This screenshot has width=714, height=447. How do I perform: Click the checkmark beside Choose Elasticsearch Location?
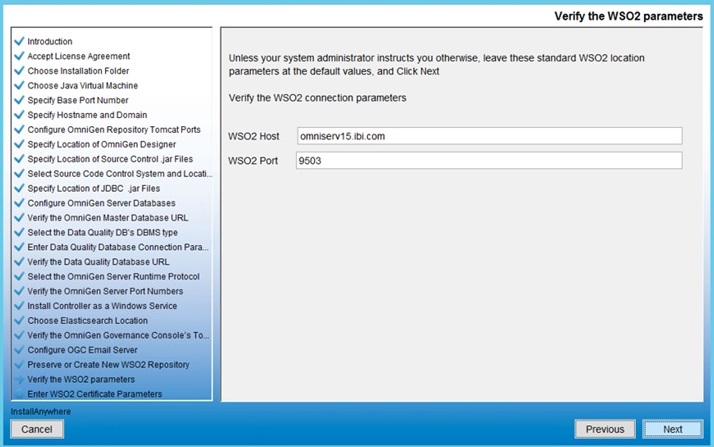pos(19,320)
